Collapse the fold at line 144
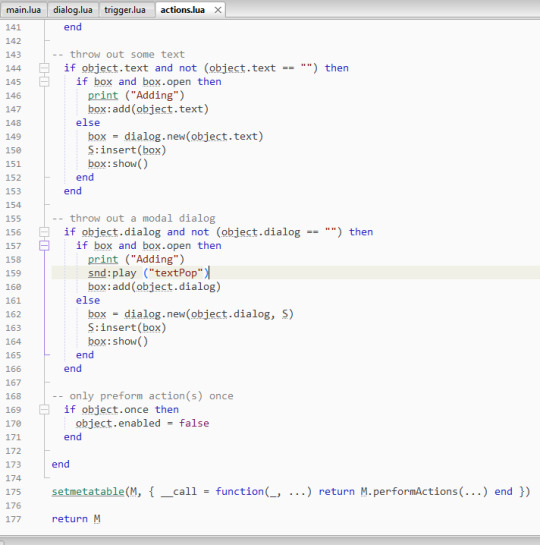Screen dimensions: 540x545 [44, 68]
